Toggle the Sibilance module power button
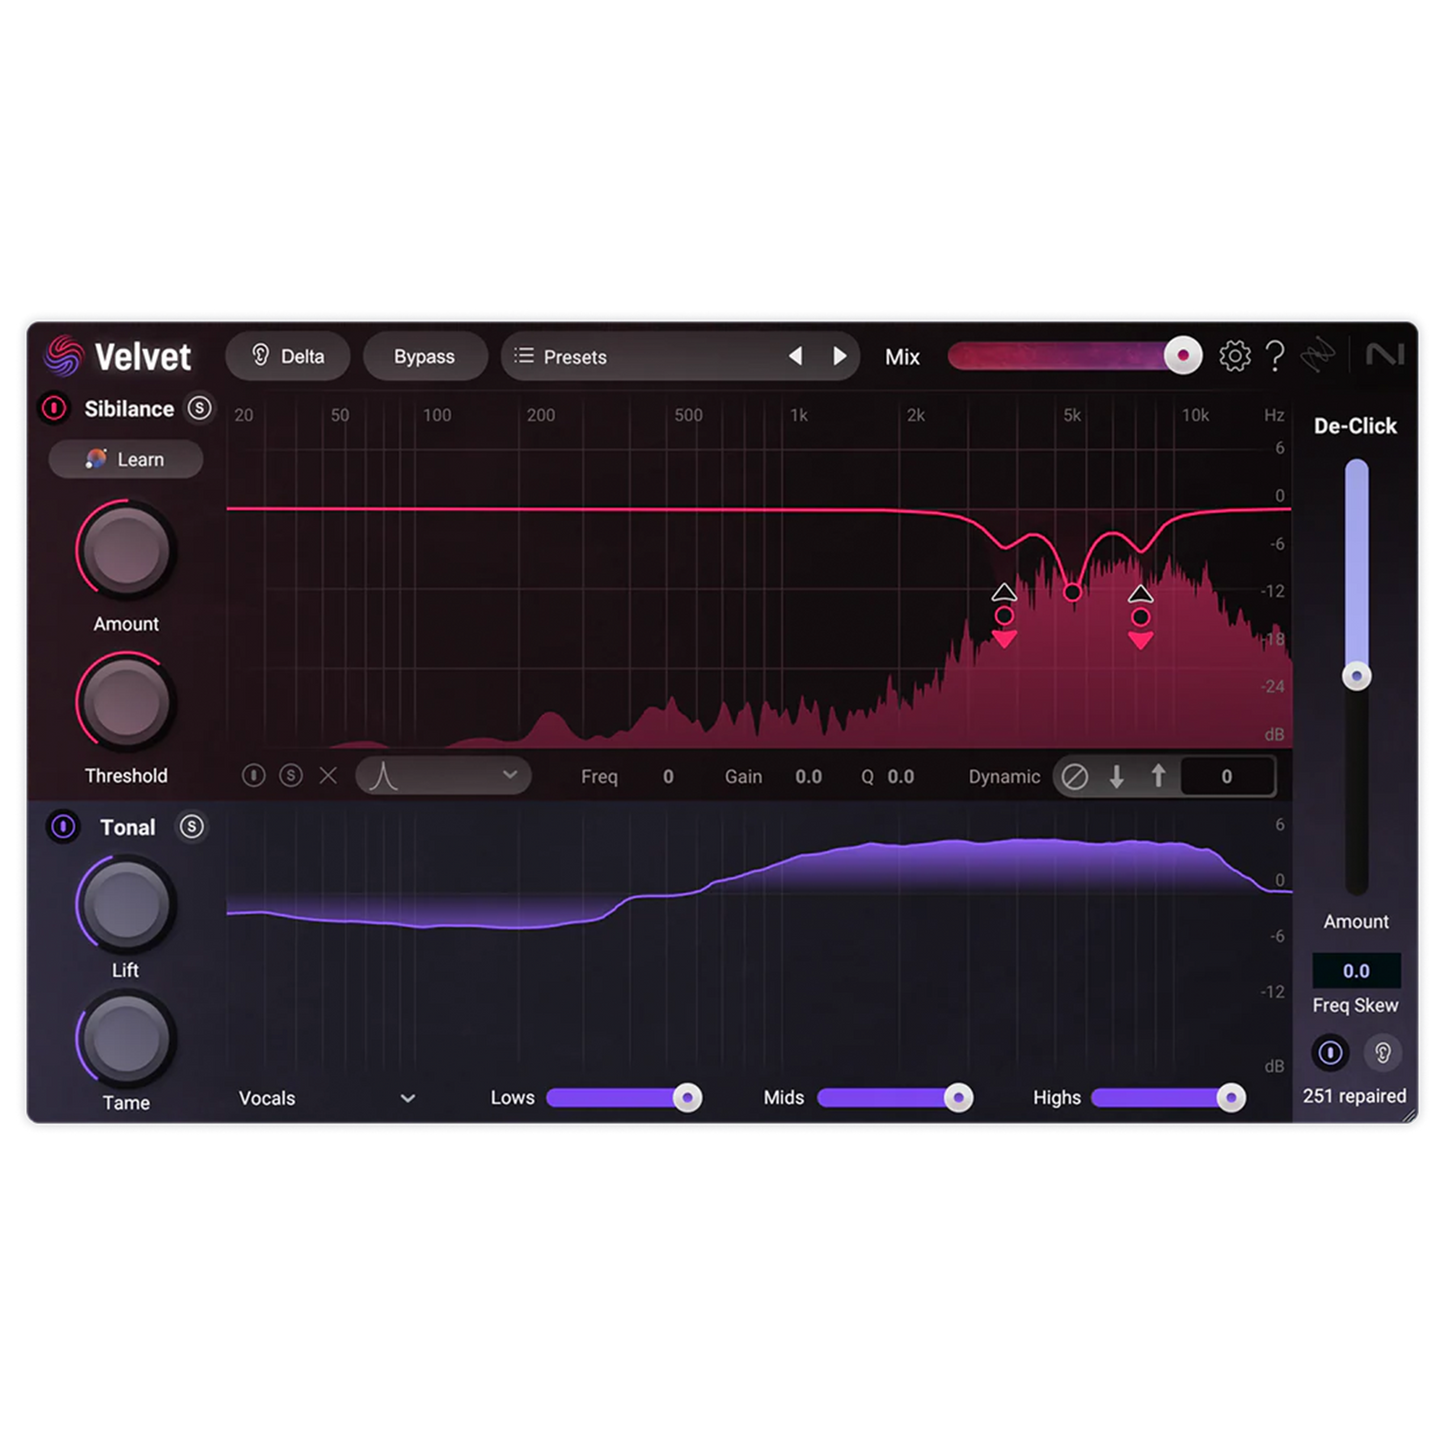The height and width of the screenshot is (1445, 1445). pyautogui.click(x=54, y=408)
